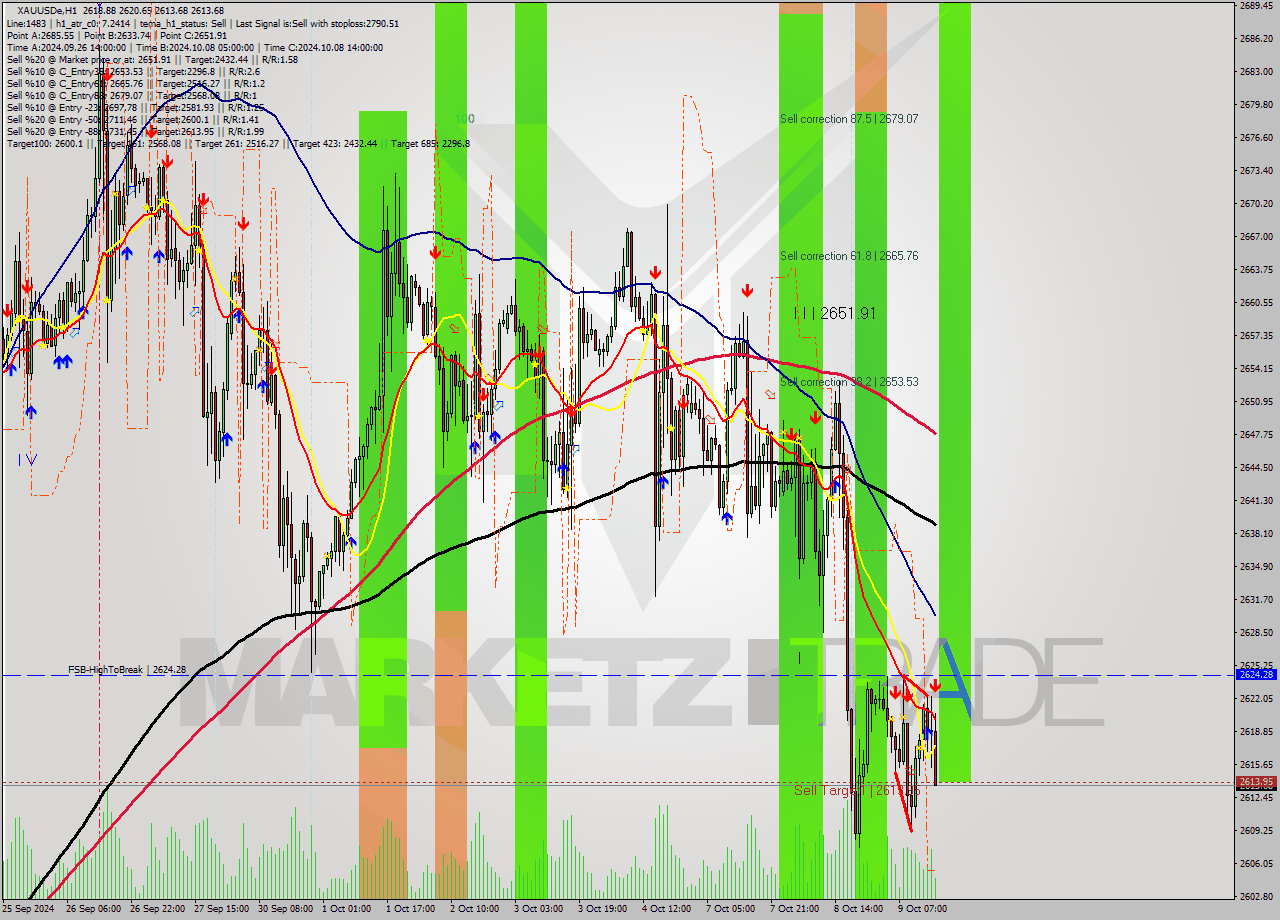Click '26 Sep 22:00' on time axis
Image resolution: width=1280 pixels, height=920 pixels.
[158, 909]
